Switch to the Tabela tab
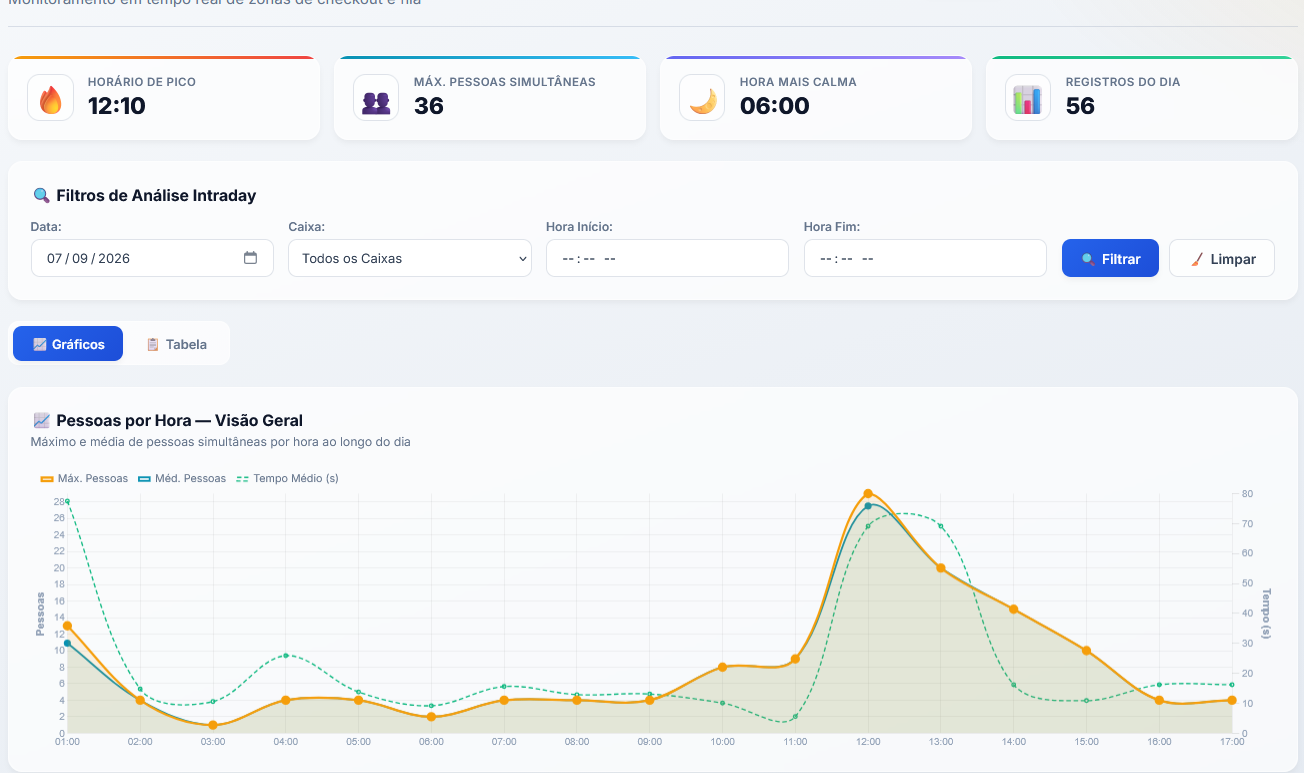 (x=177, y=344)
